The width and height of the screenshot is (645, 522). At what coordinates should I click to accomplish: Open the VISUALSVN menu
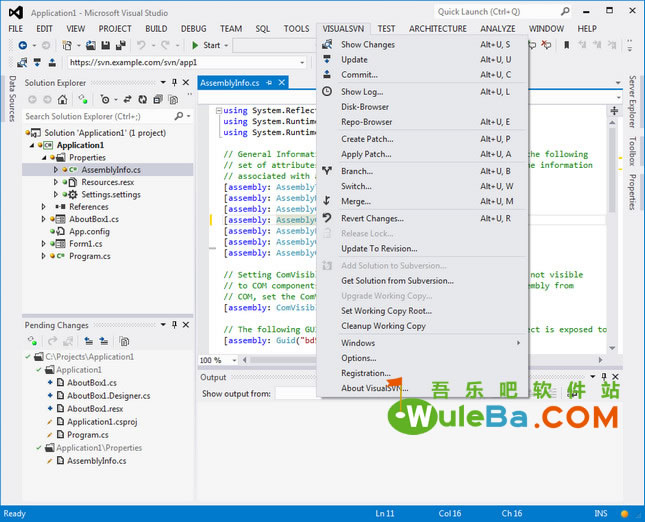(343, 29)
